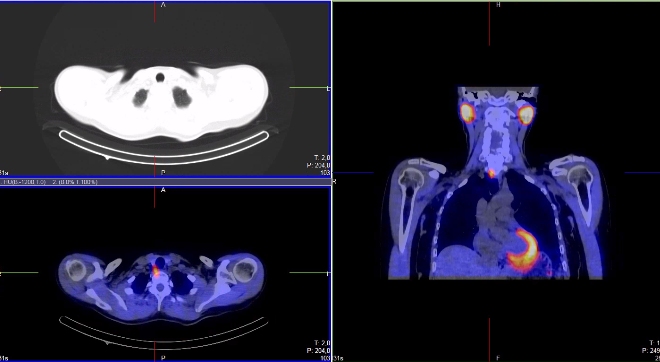
Task: Click 'P: 204,0' overlay in the CT lung-window pane
Action: click(x=319, y=165)
